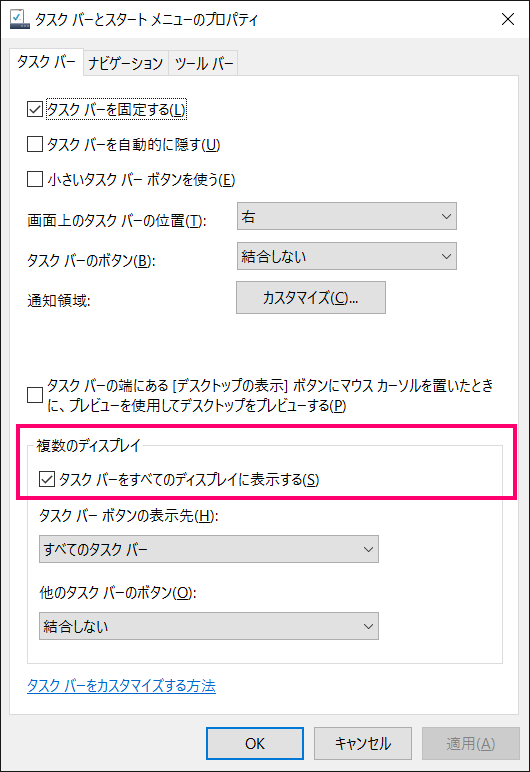Switch to the ナビゲーション tab

[x=126, y=63]
